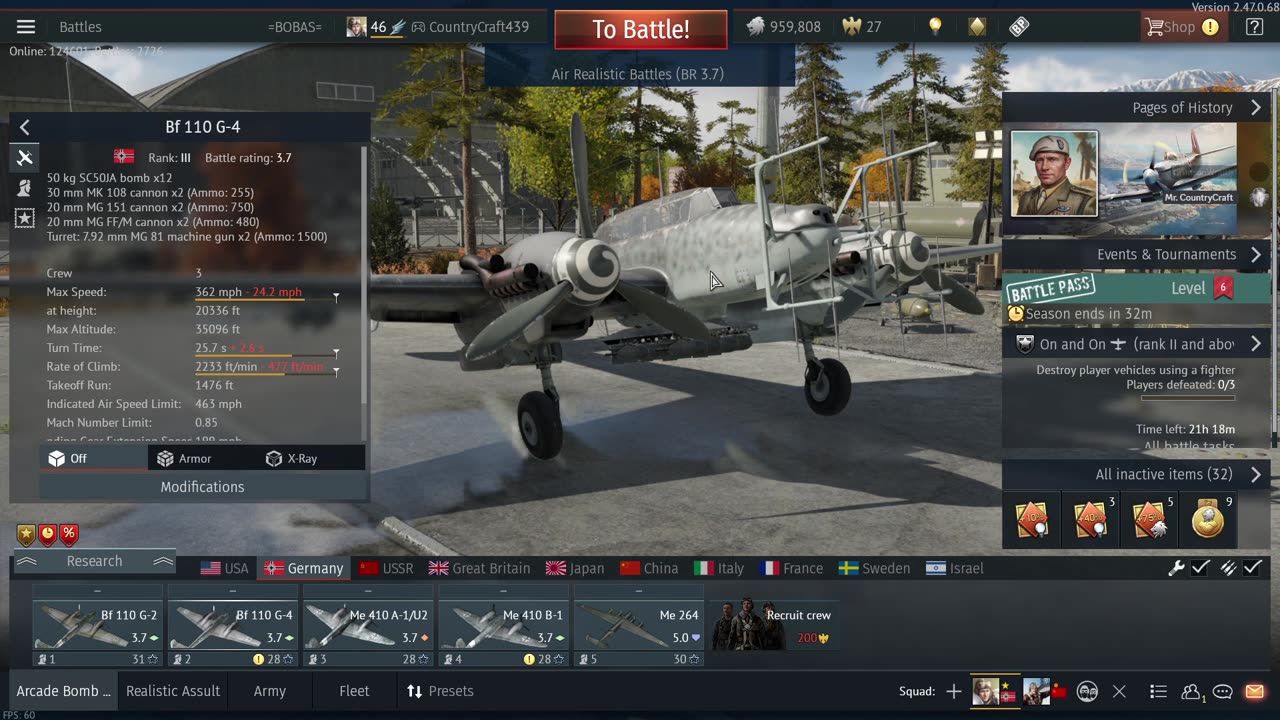
Task: Expand the On and On battle task
Action: point(1137,344)
